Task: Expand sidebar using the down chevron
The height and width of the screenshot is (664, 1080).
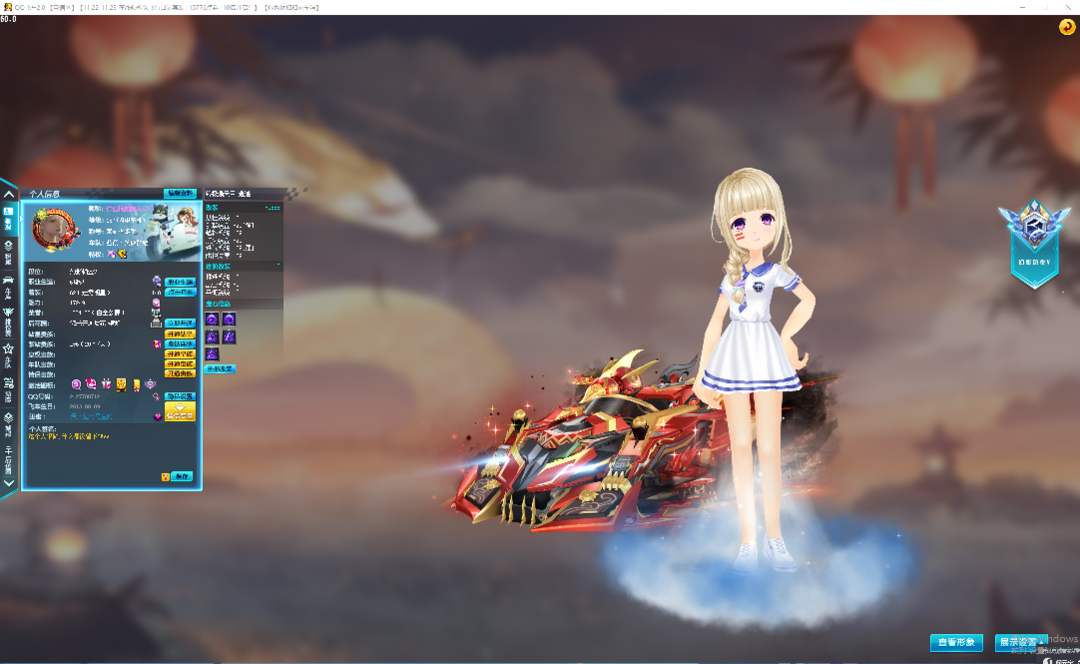Action: [x=9, y=483]
